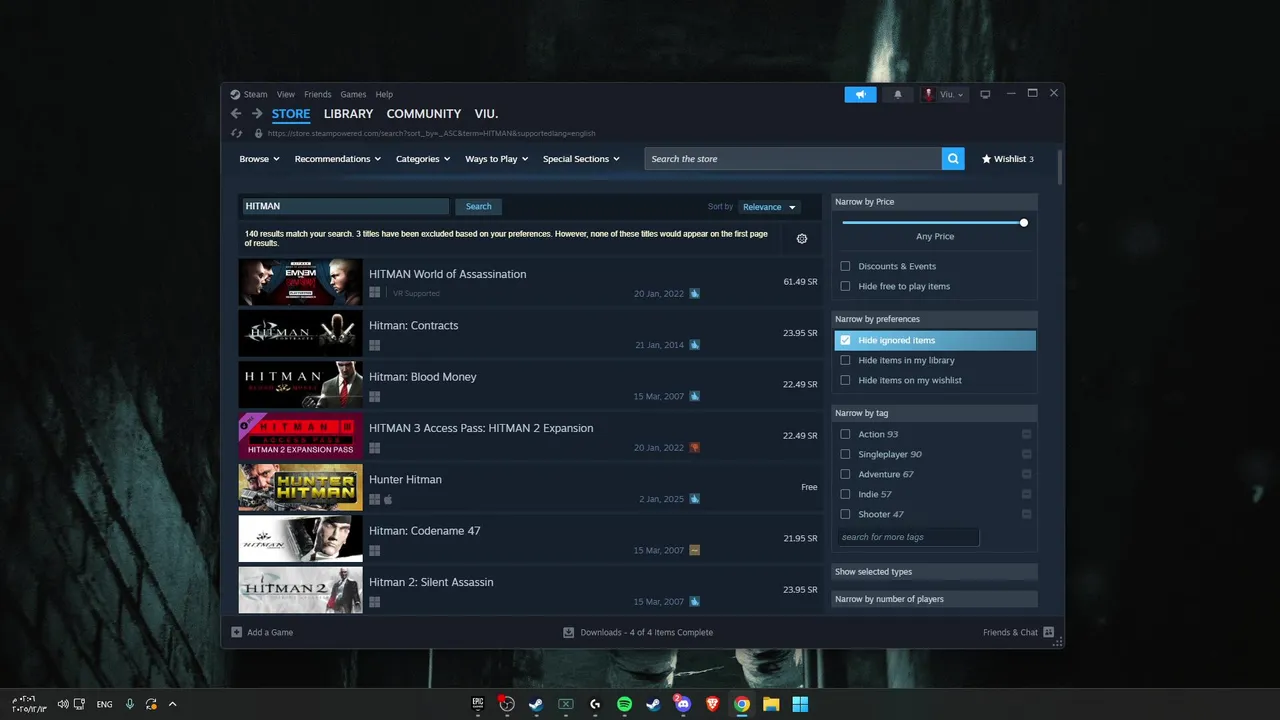The height and width of the screenshot is (720, 1280).
Task: Exclude the Action tag with minus icon
Action: [1026, 434]
